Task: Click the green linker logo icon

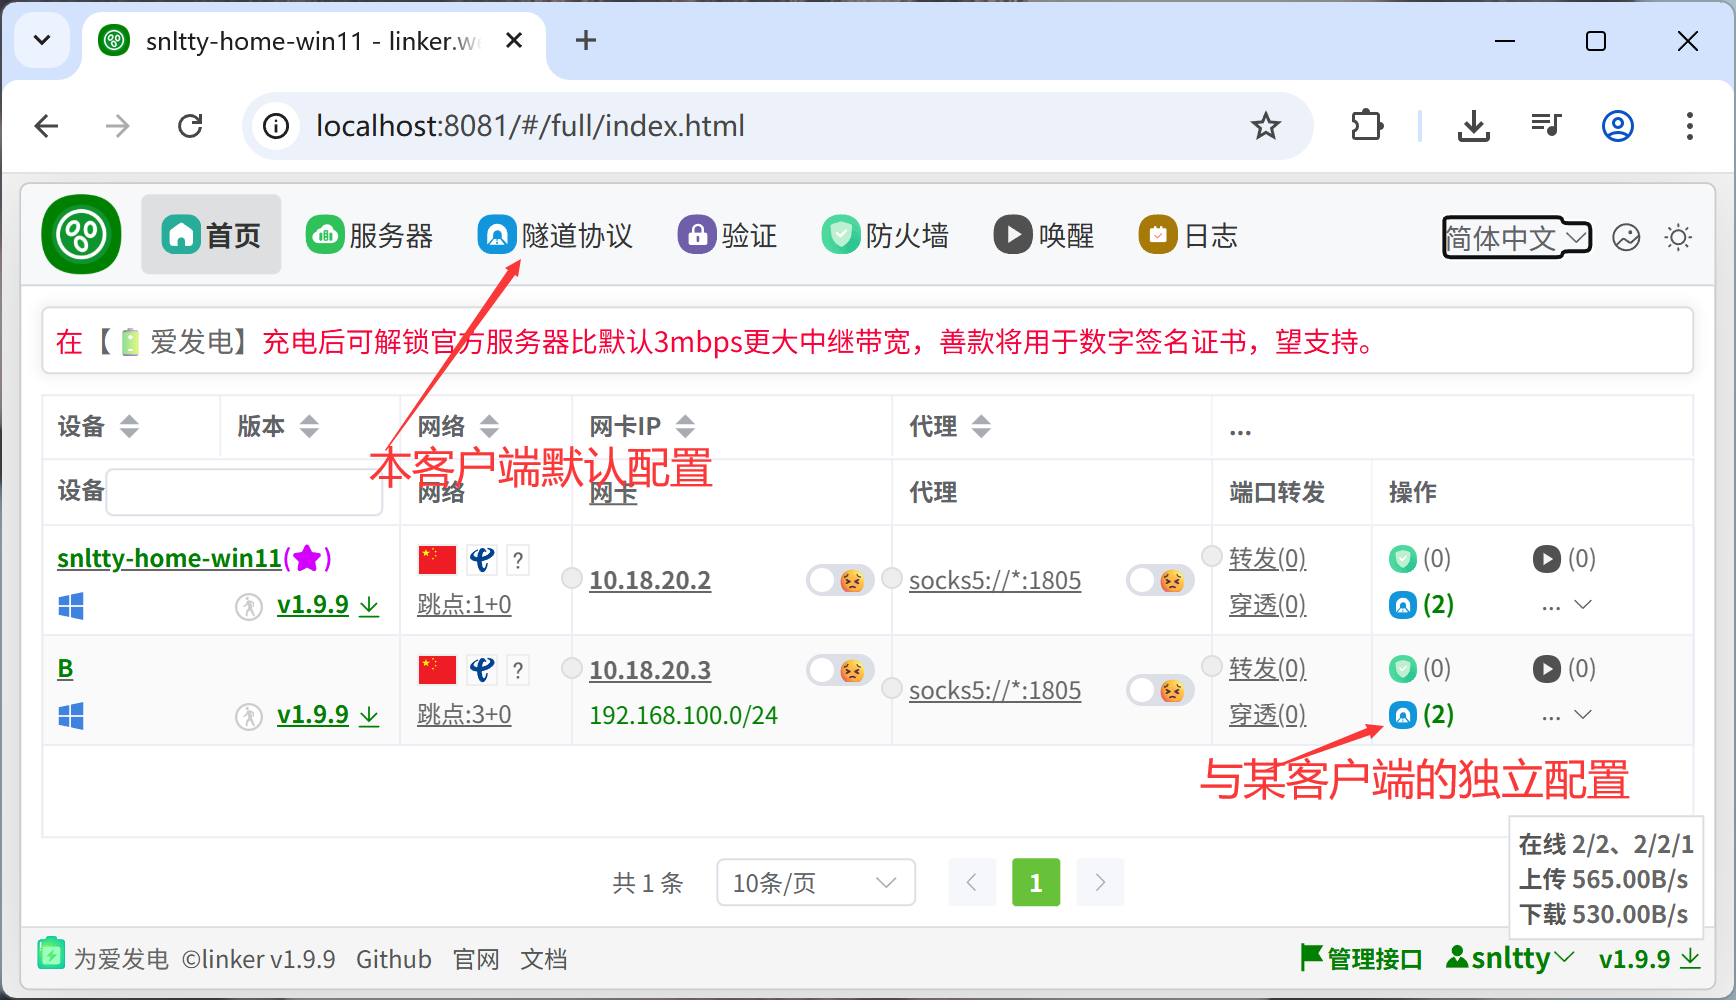Action: [81, 235]
